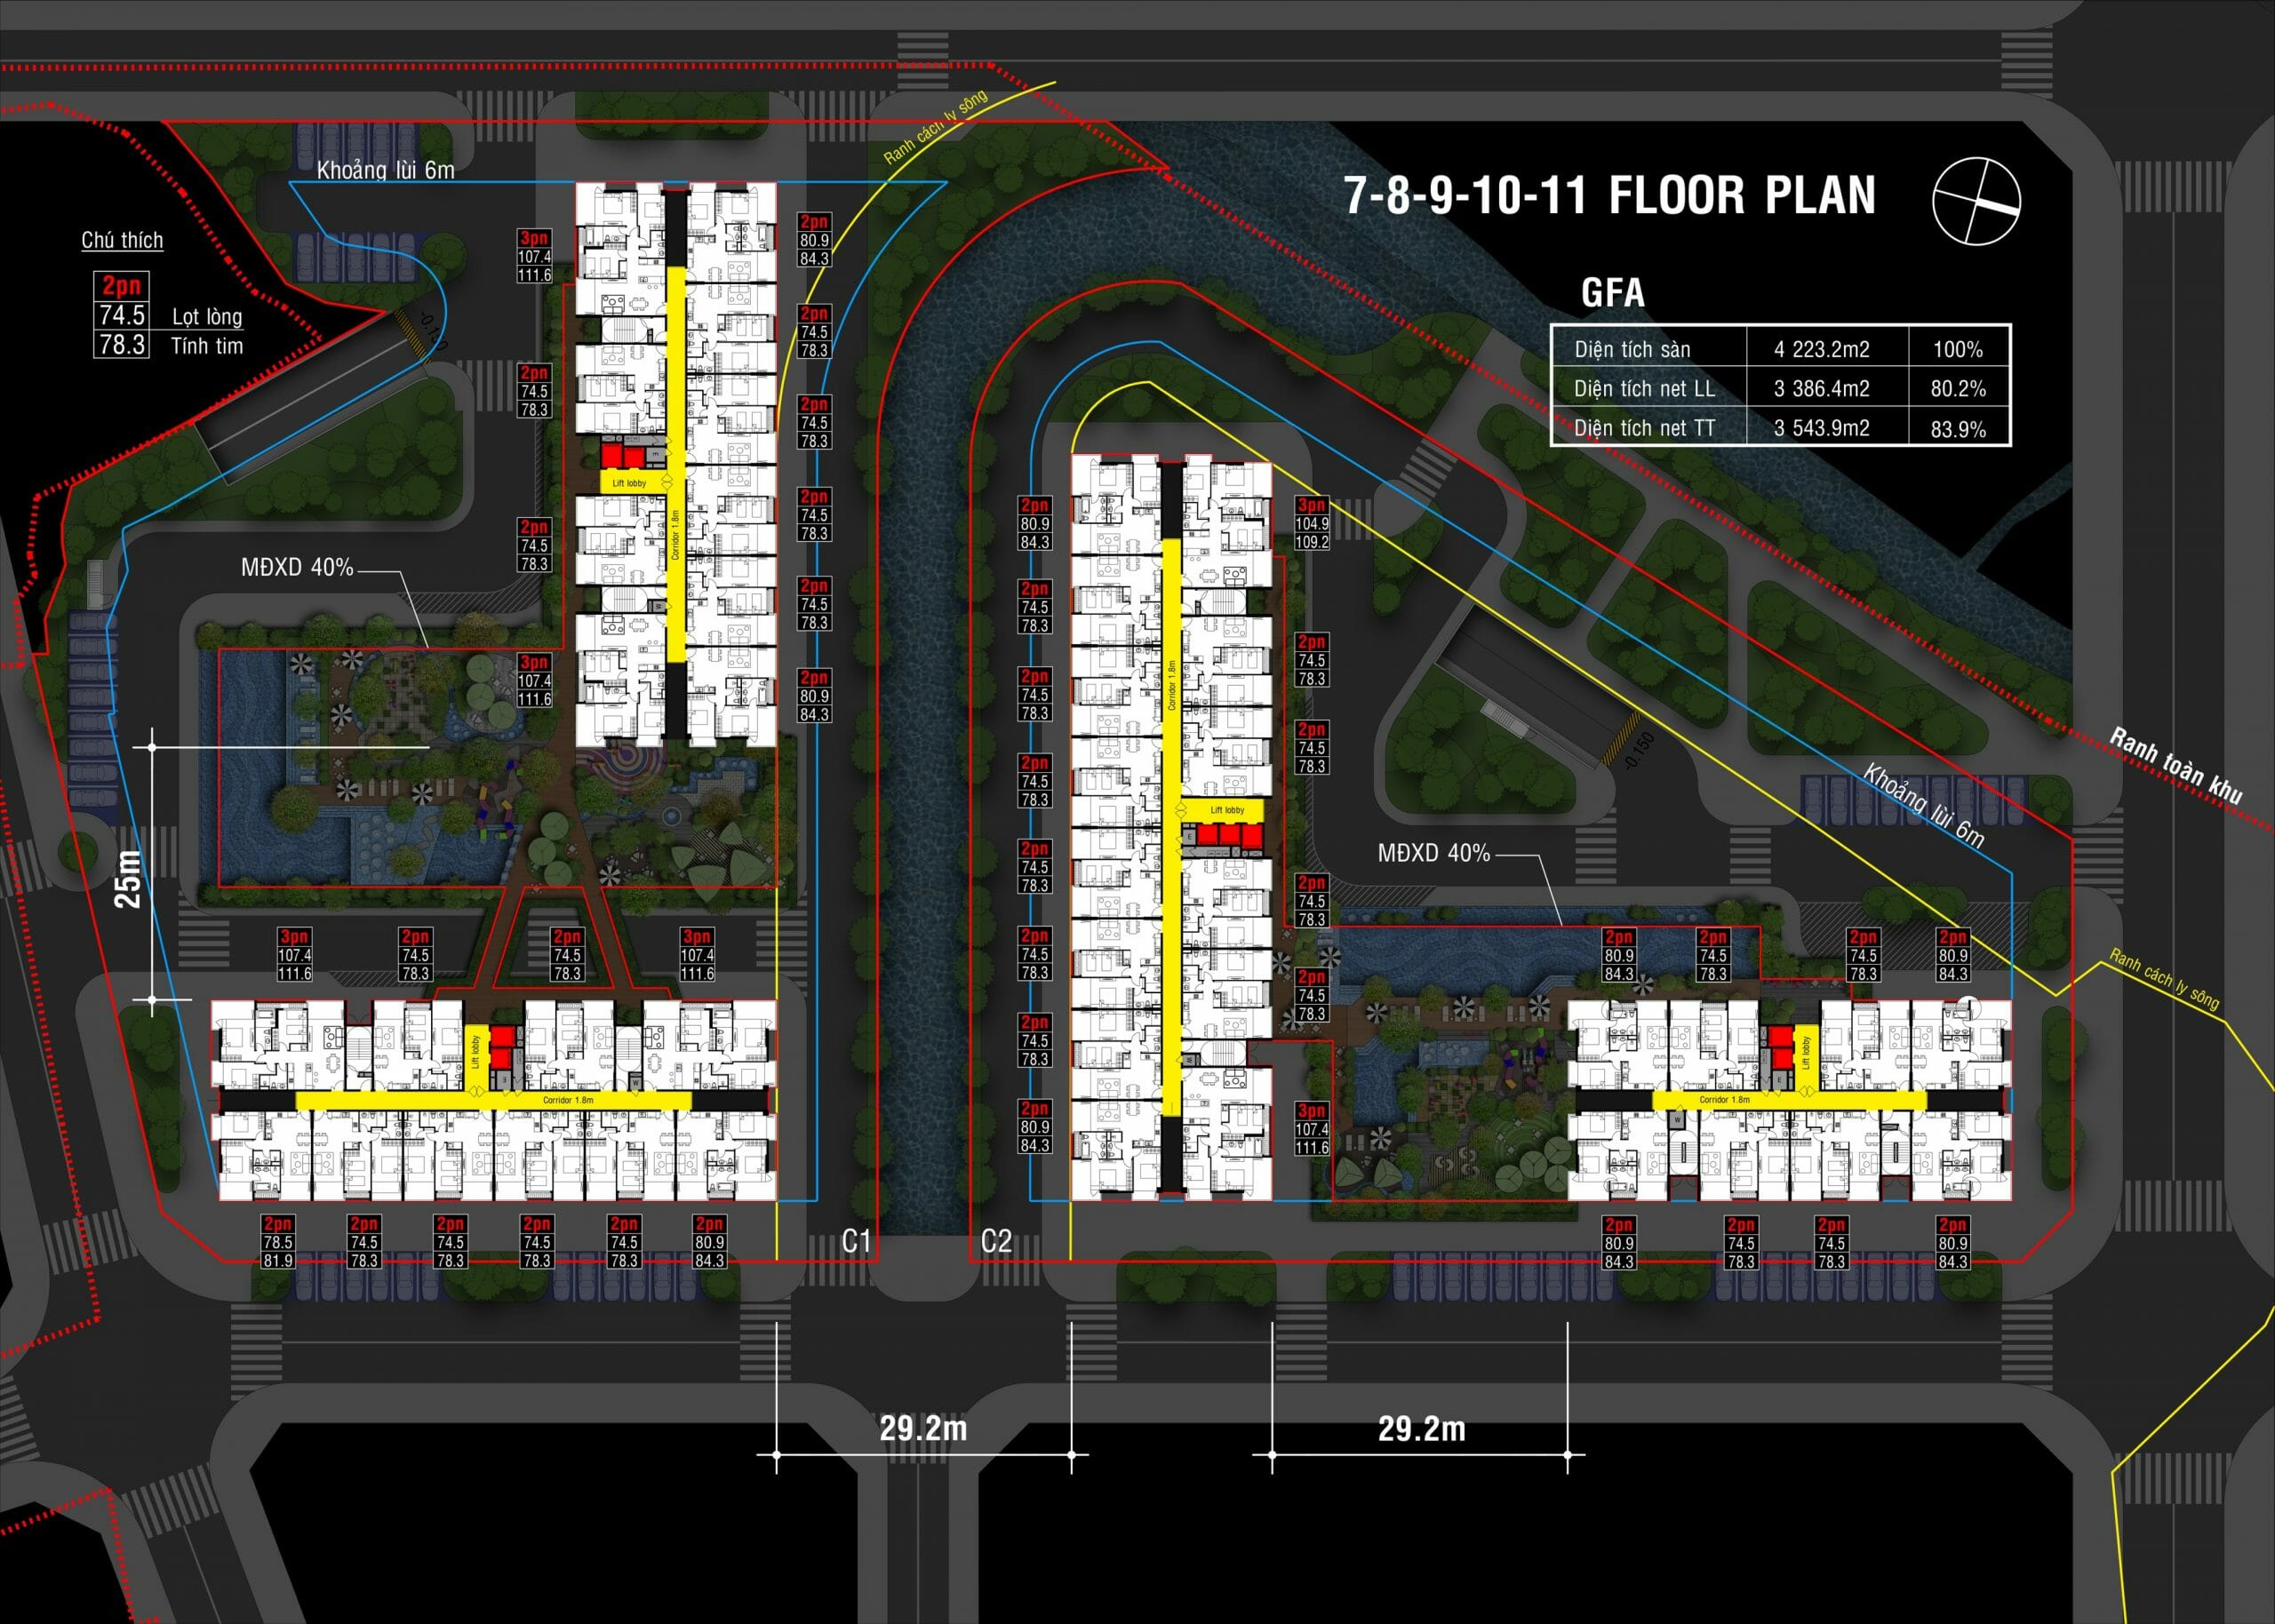This screenshot has height=1624, width=2275.
Task: Select the 'Diện tích net LL' row label
Action: click(1644, 389)
